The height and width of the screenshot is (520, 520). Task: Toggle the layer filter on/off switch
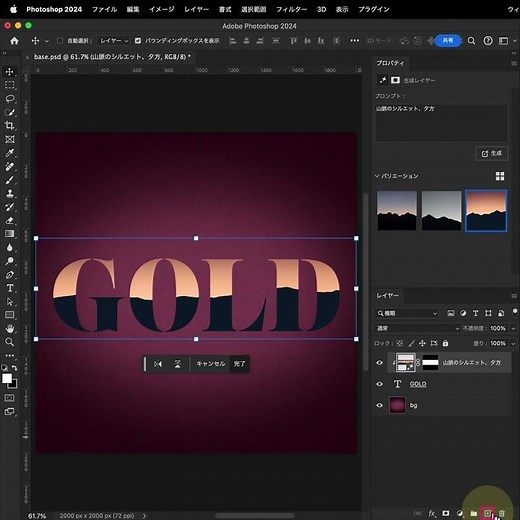coord(515,312)
